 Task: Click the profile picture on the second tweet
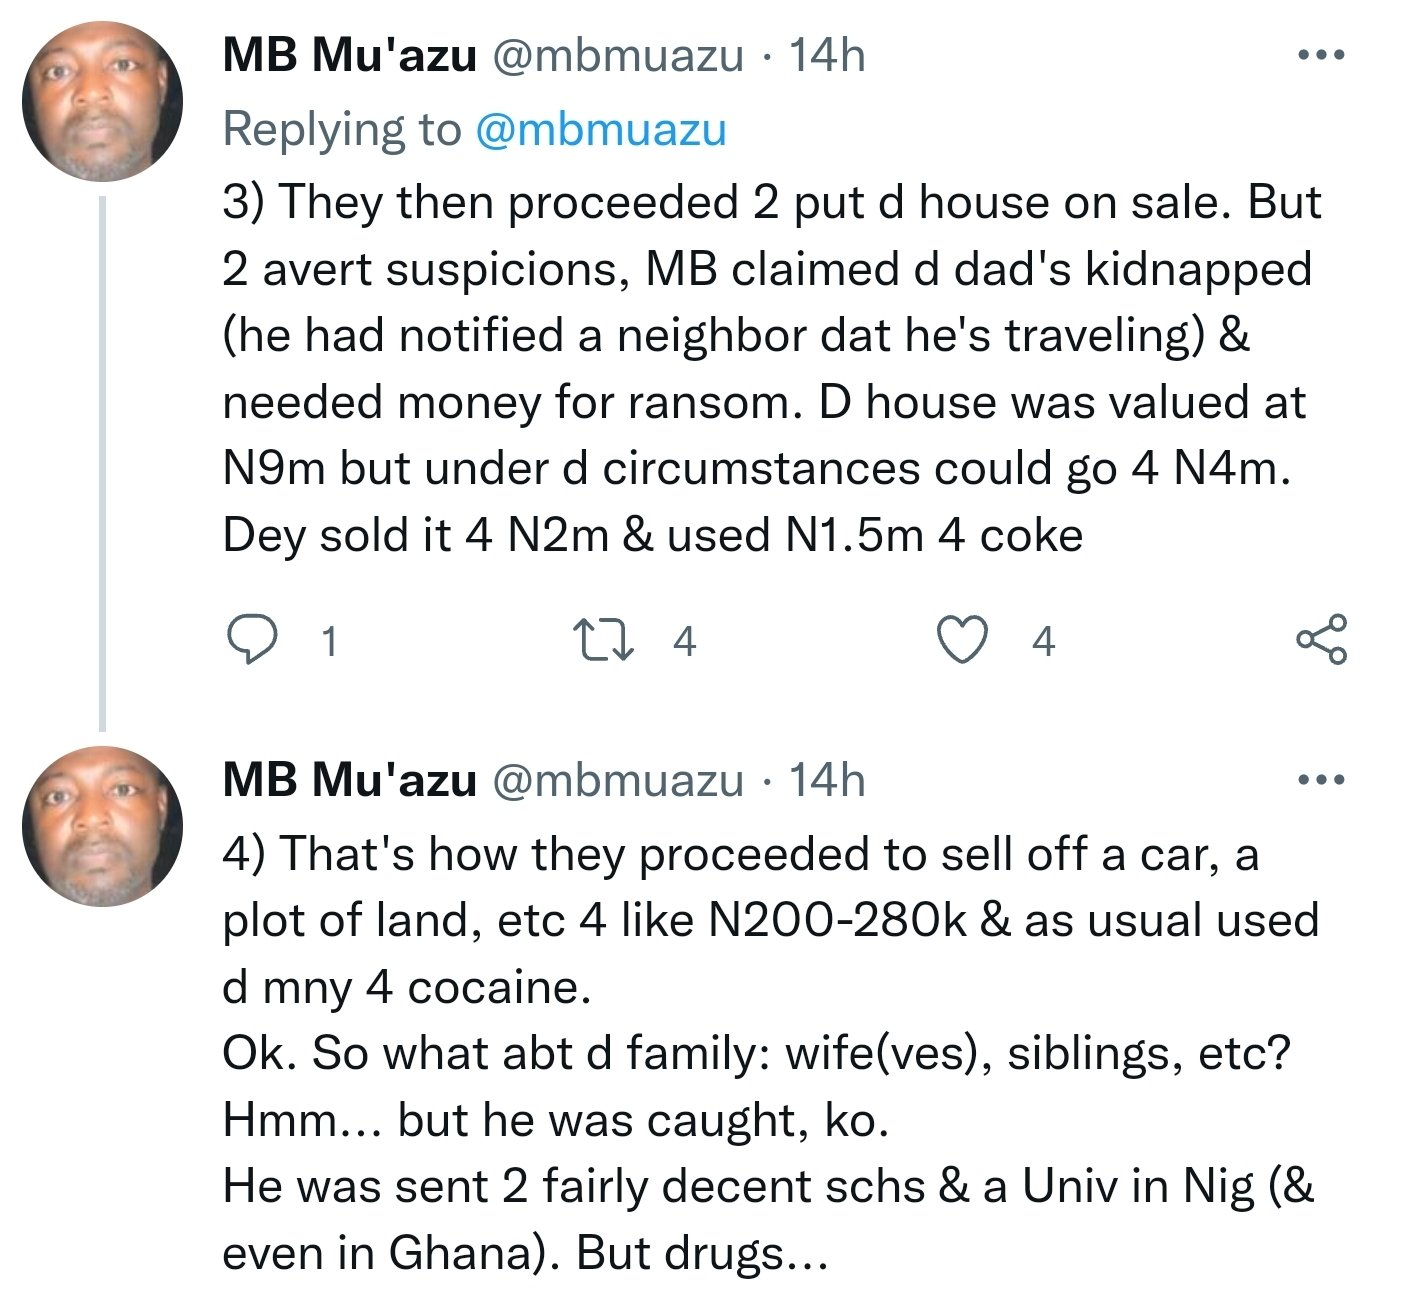(102, 827)
